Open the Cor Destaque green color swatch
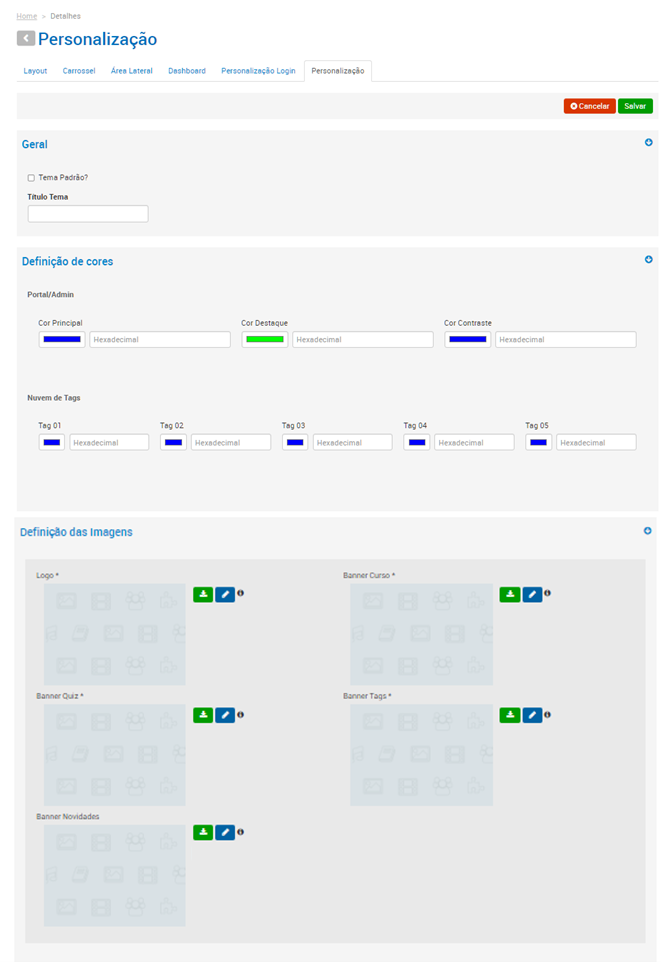666x962 pixels. [265, 340]
